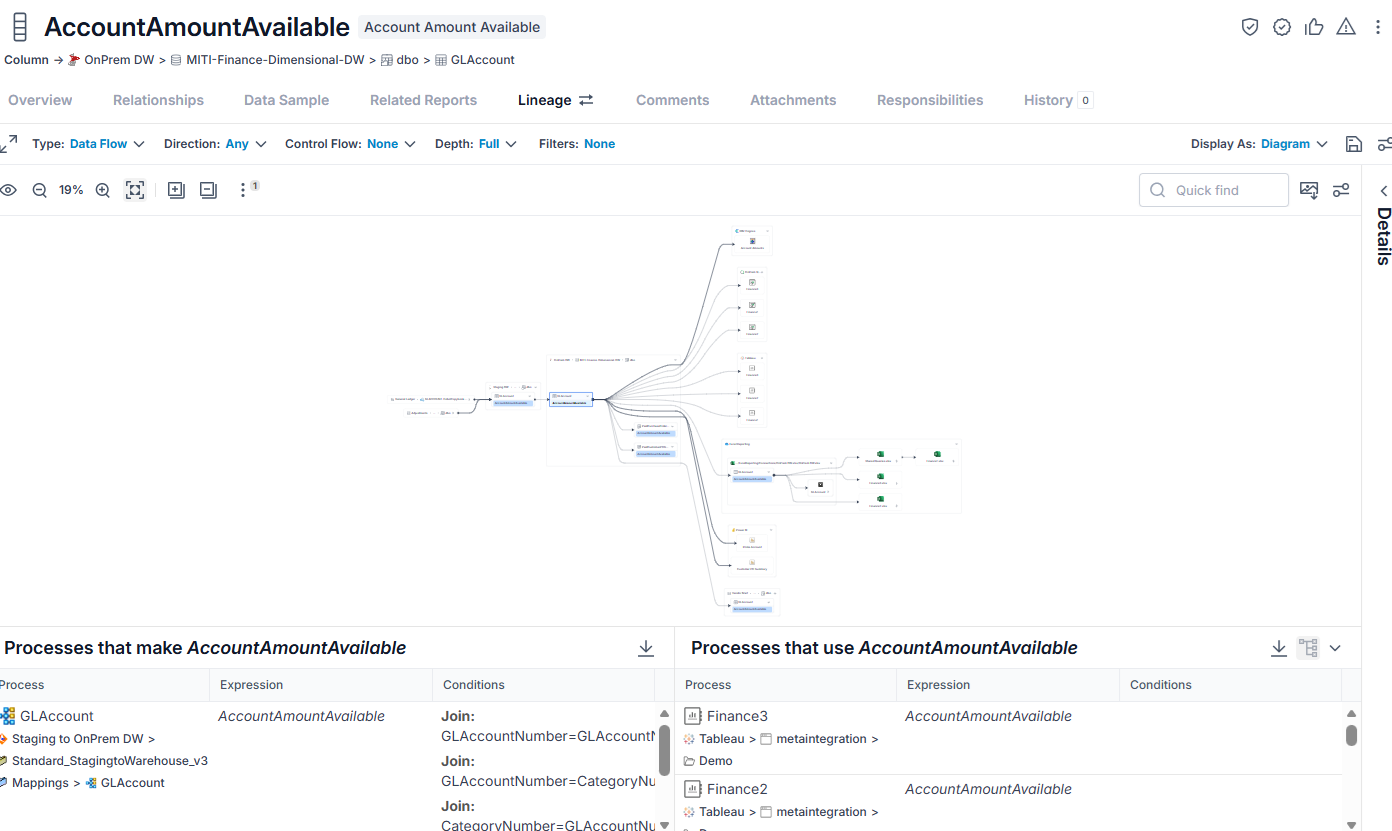Switch to the Relationships tab
Viewport: 1392px width, 831px height.
158,100
